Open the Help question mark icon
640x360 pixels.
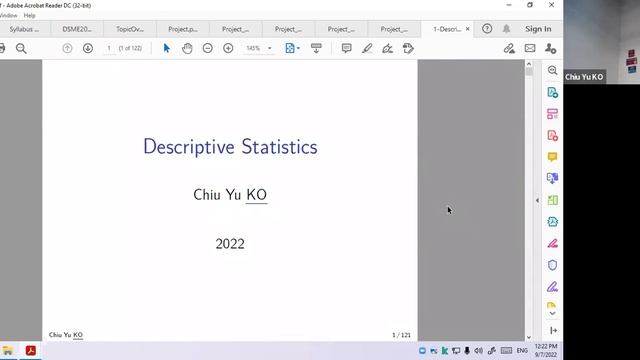tap(487, 29)
